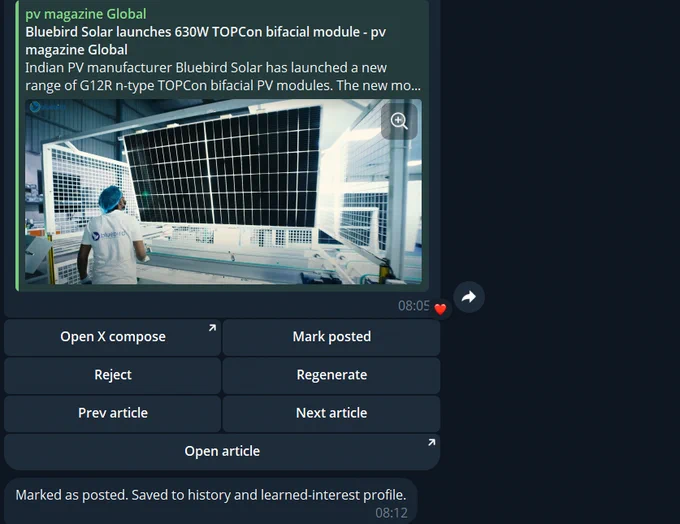The image size is (680, 524).
Task: Click the red heart reaction
Action: [x=440, y=309]
